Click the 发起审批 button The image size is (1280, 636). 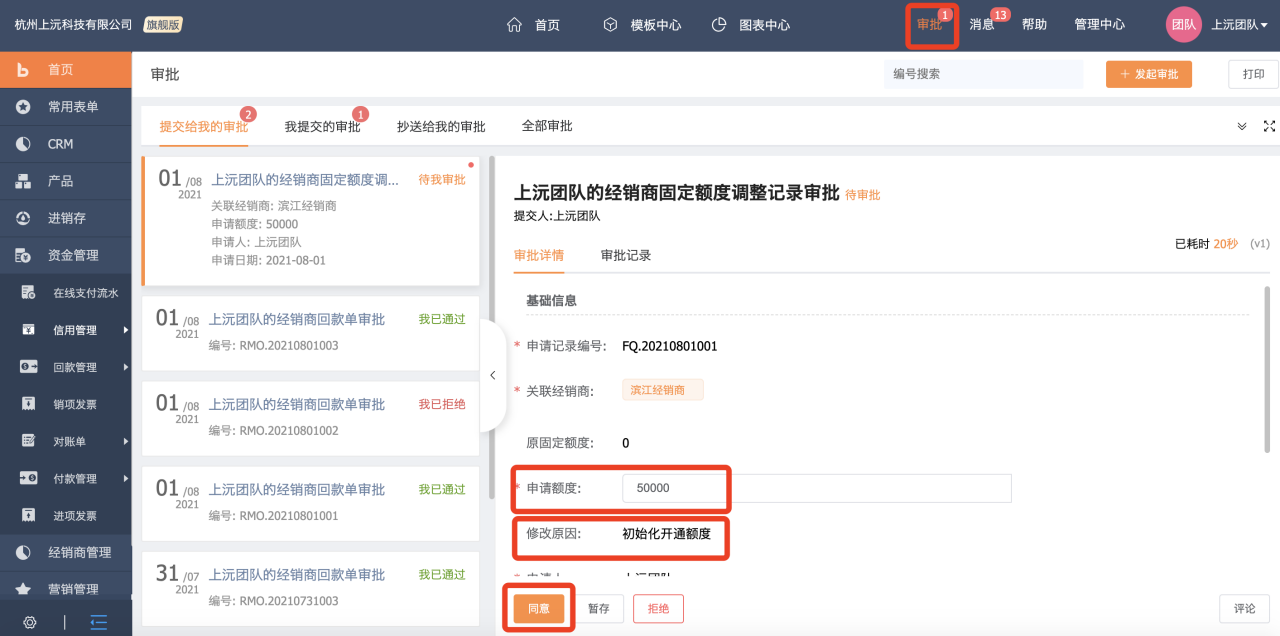coord(1148,74)
